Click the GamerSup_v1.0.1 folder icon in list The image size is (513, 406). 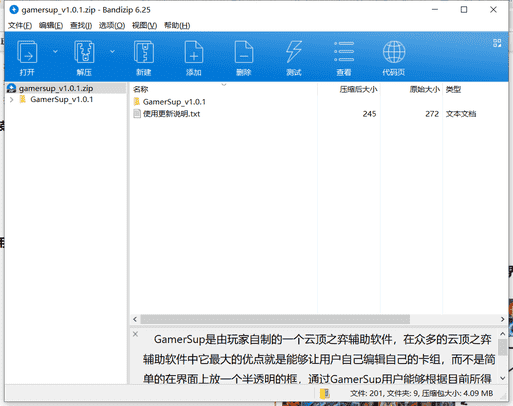tap(137, 102)
